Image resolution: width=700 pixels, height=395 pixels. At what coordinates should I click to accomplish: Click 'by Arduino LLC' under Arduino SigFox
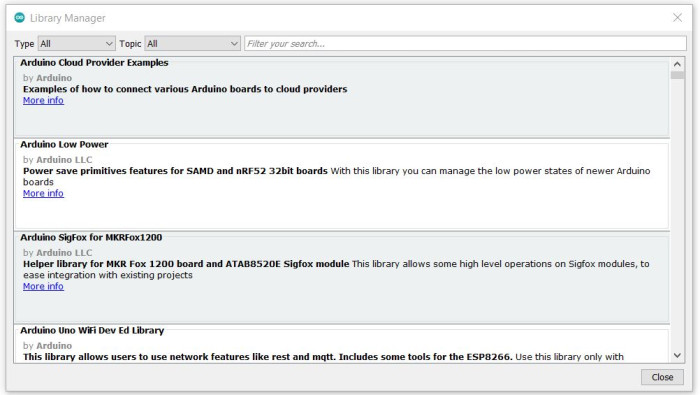[58, 253]
